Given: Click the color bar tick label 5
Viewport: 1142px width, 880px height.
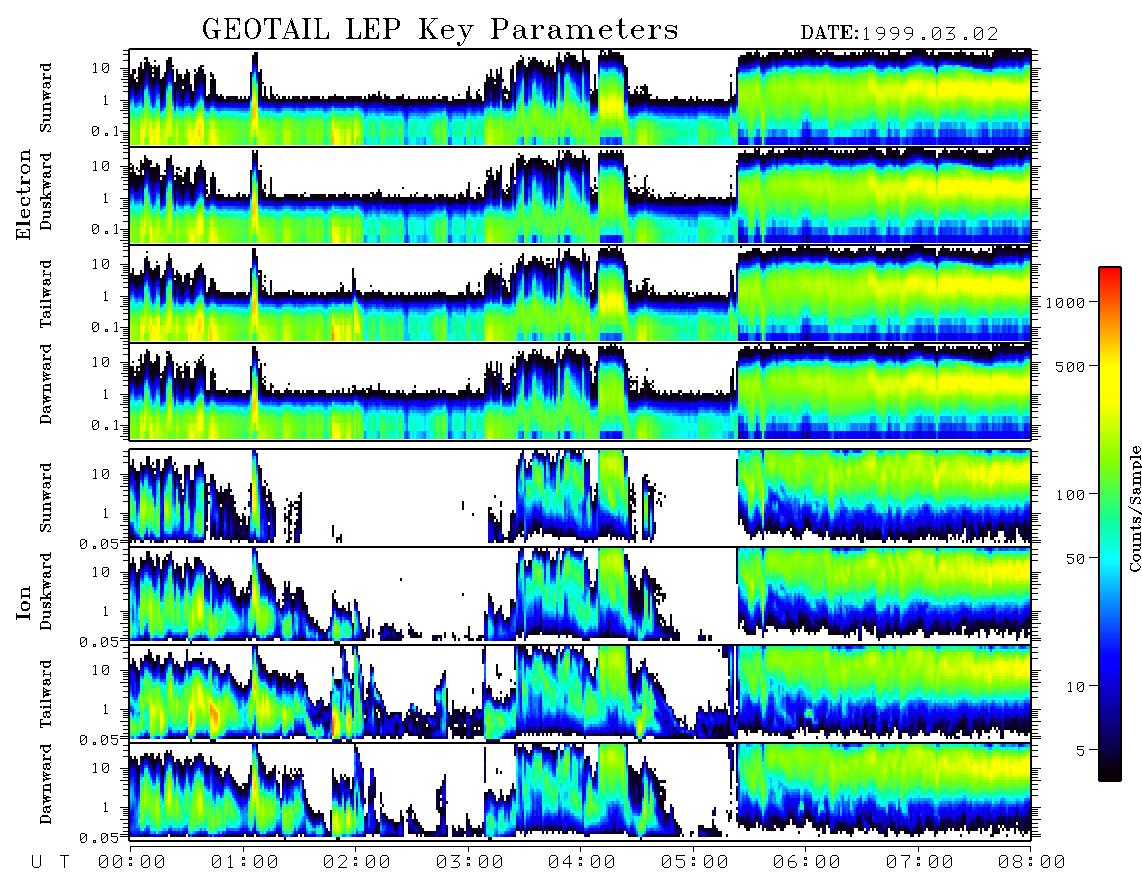Looking at the screenshot, I should click(1080, 750).
